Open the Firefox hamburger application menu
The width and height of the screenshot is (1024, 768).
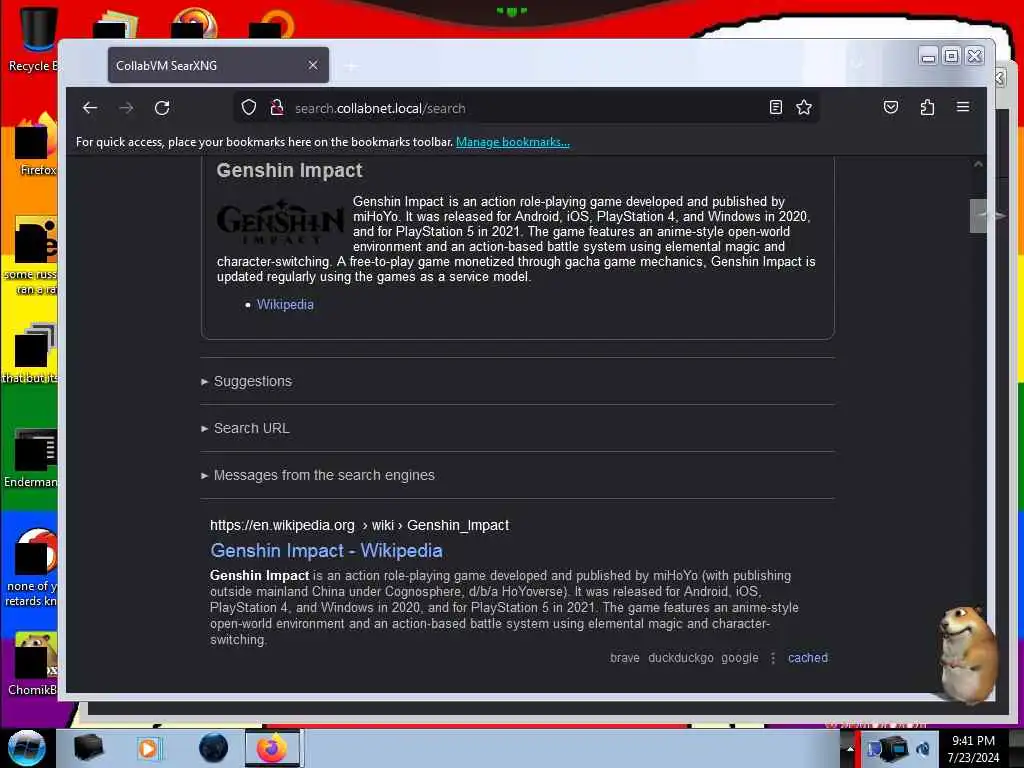(963, 107)
